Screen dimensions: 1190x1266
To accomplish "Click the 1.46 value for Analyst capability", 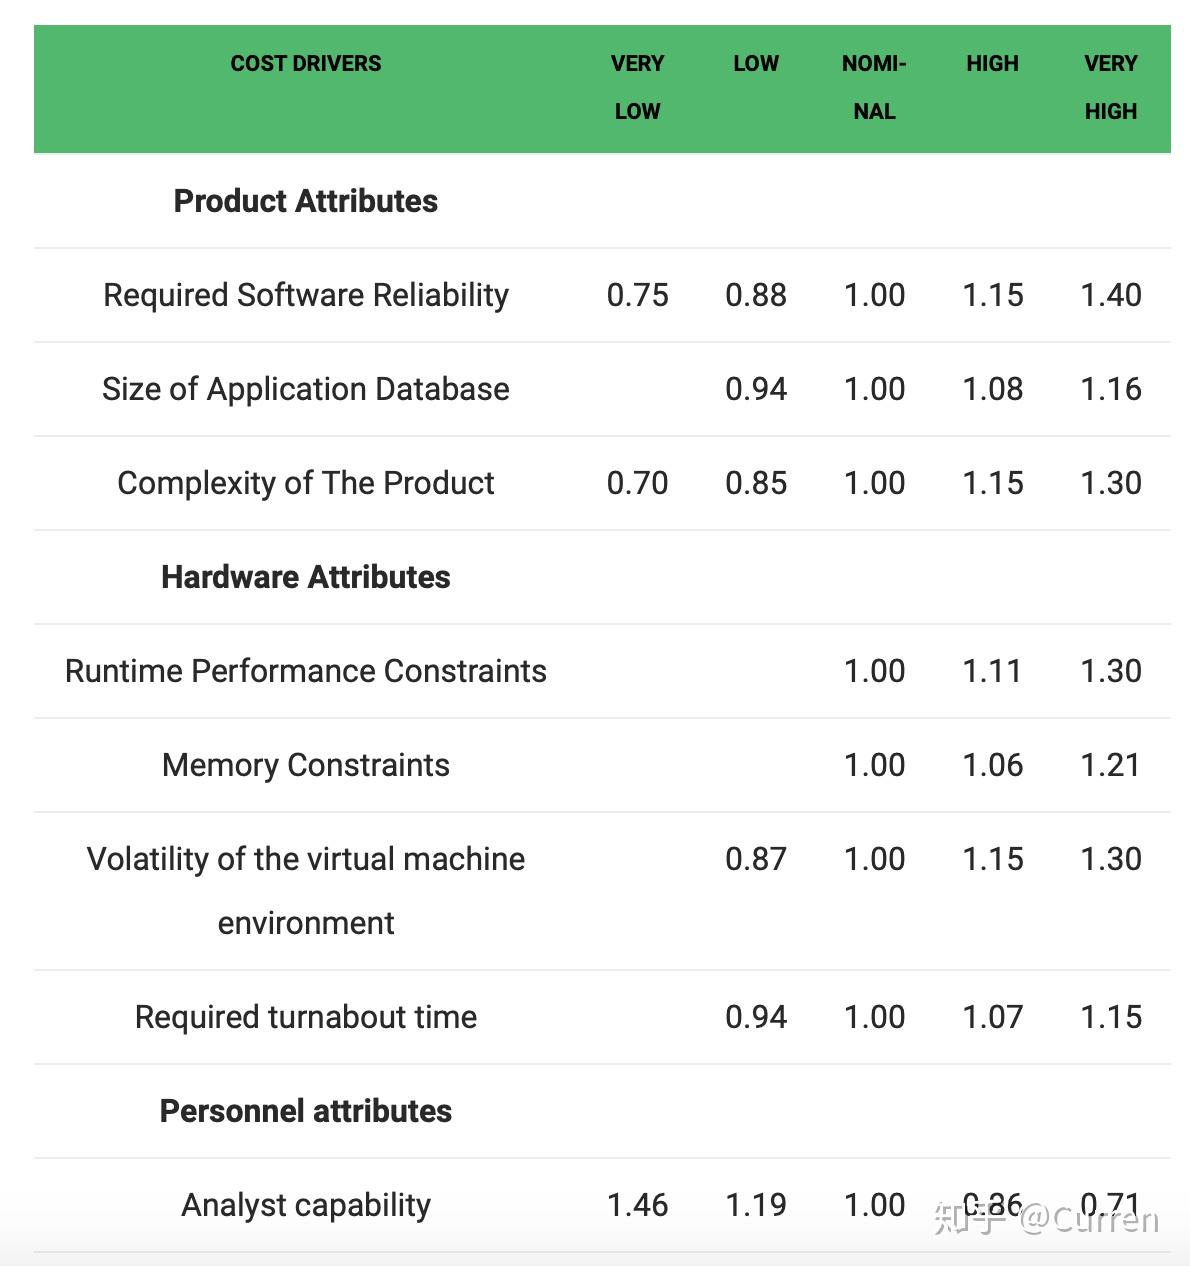I will point(637,1205).
